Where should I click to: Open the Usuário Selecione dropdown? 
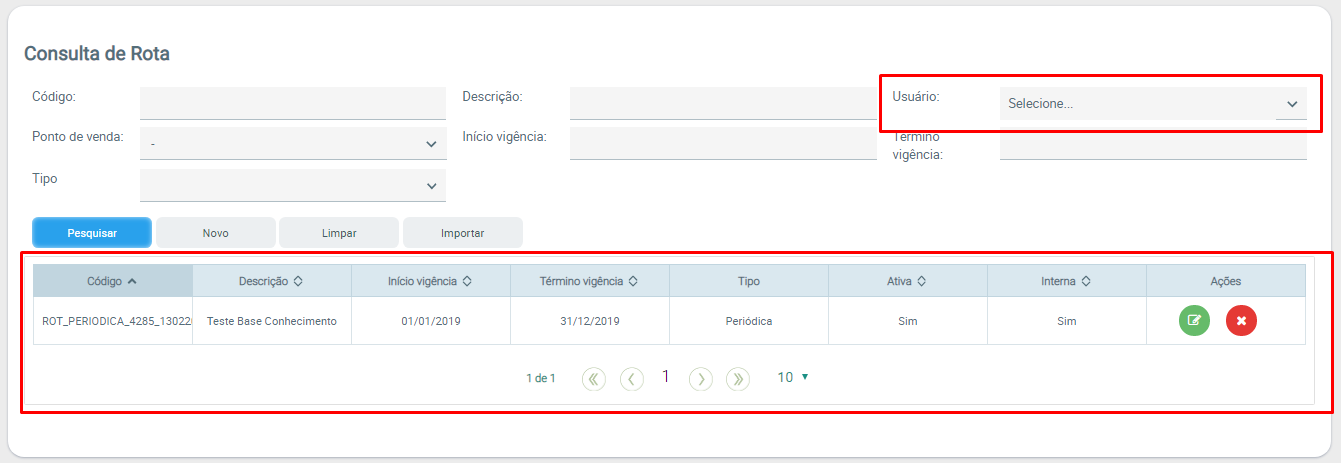click(1153, 103)
